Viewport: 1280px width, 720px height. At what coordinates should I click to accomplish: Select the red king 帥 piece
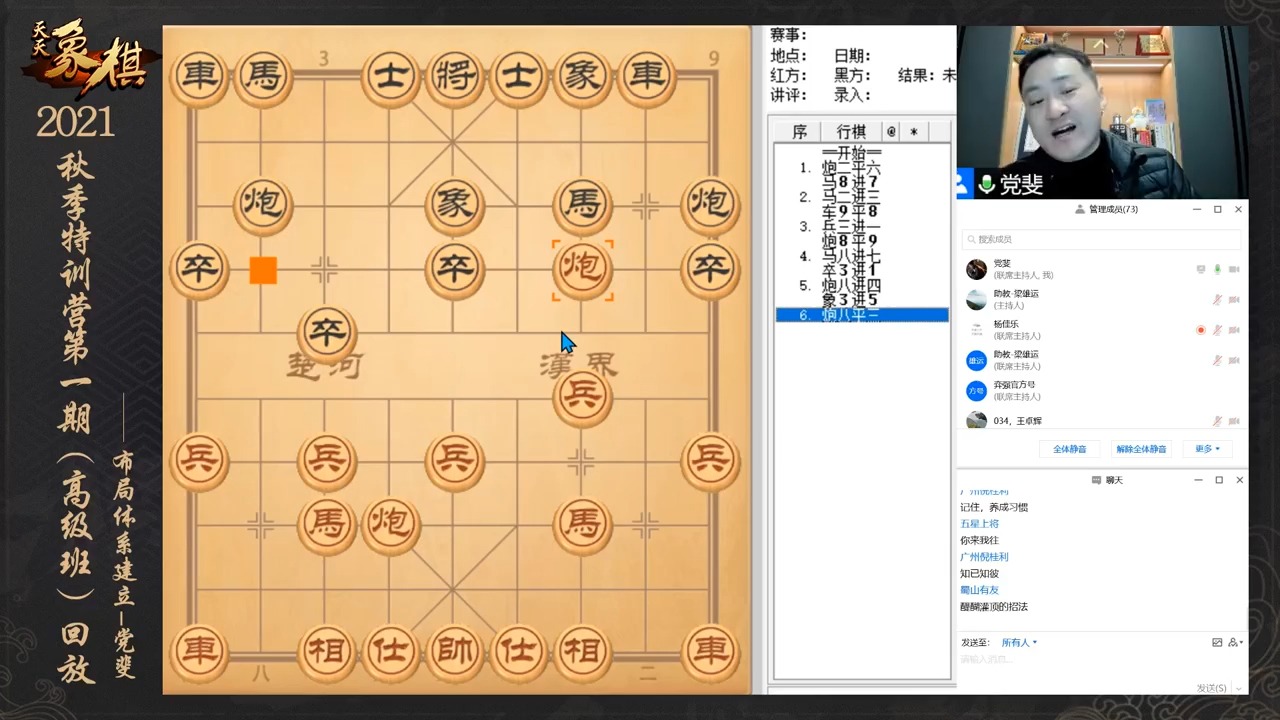click(454, 652)
